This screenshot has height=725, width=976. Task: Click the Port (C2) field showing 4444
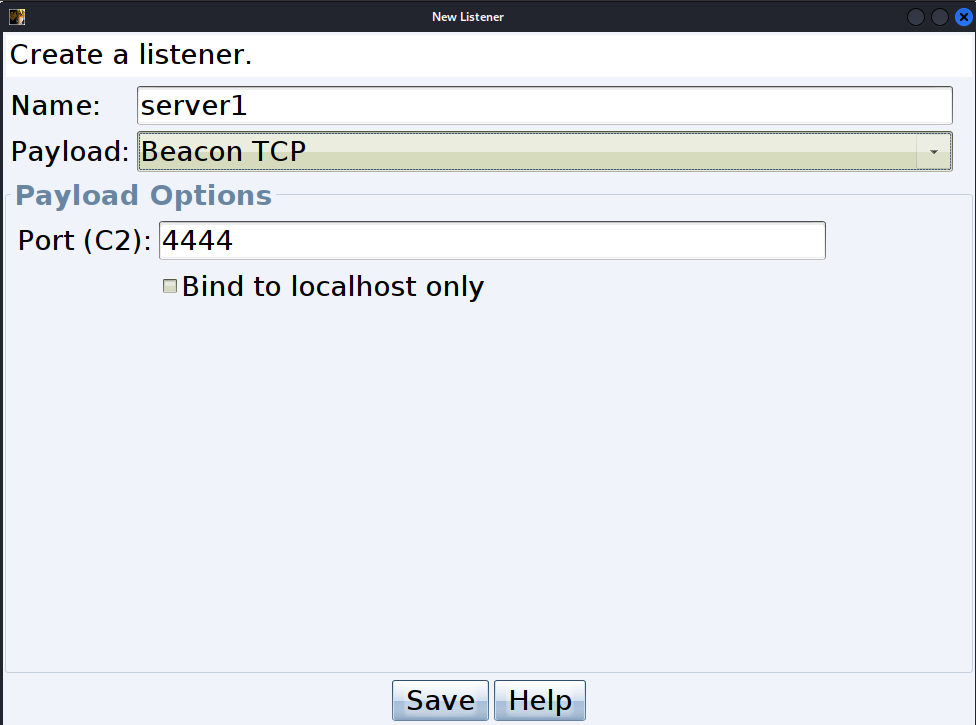pyautogui.click(x=492, y=240)
